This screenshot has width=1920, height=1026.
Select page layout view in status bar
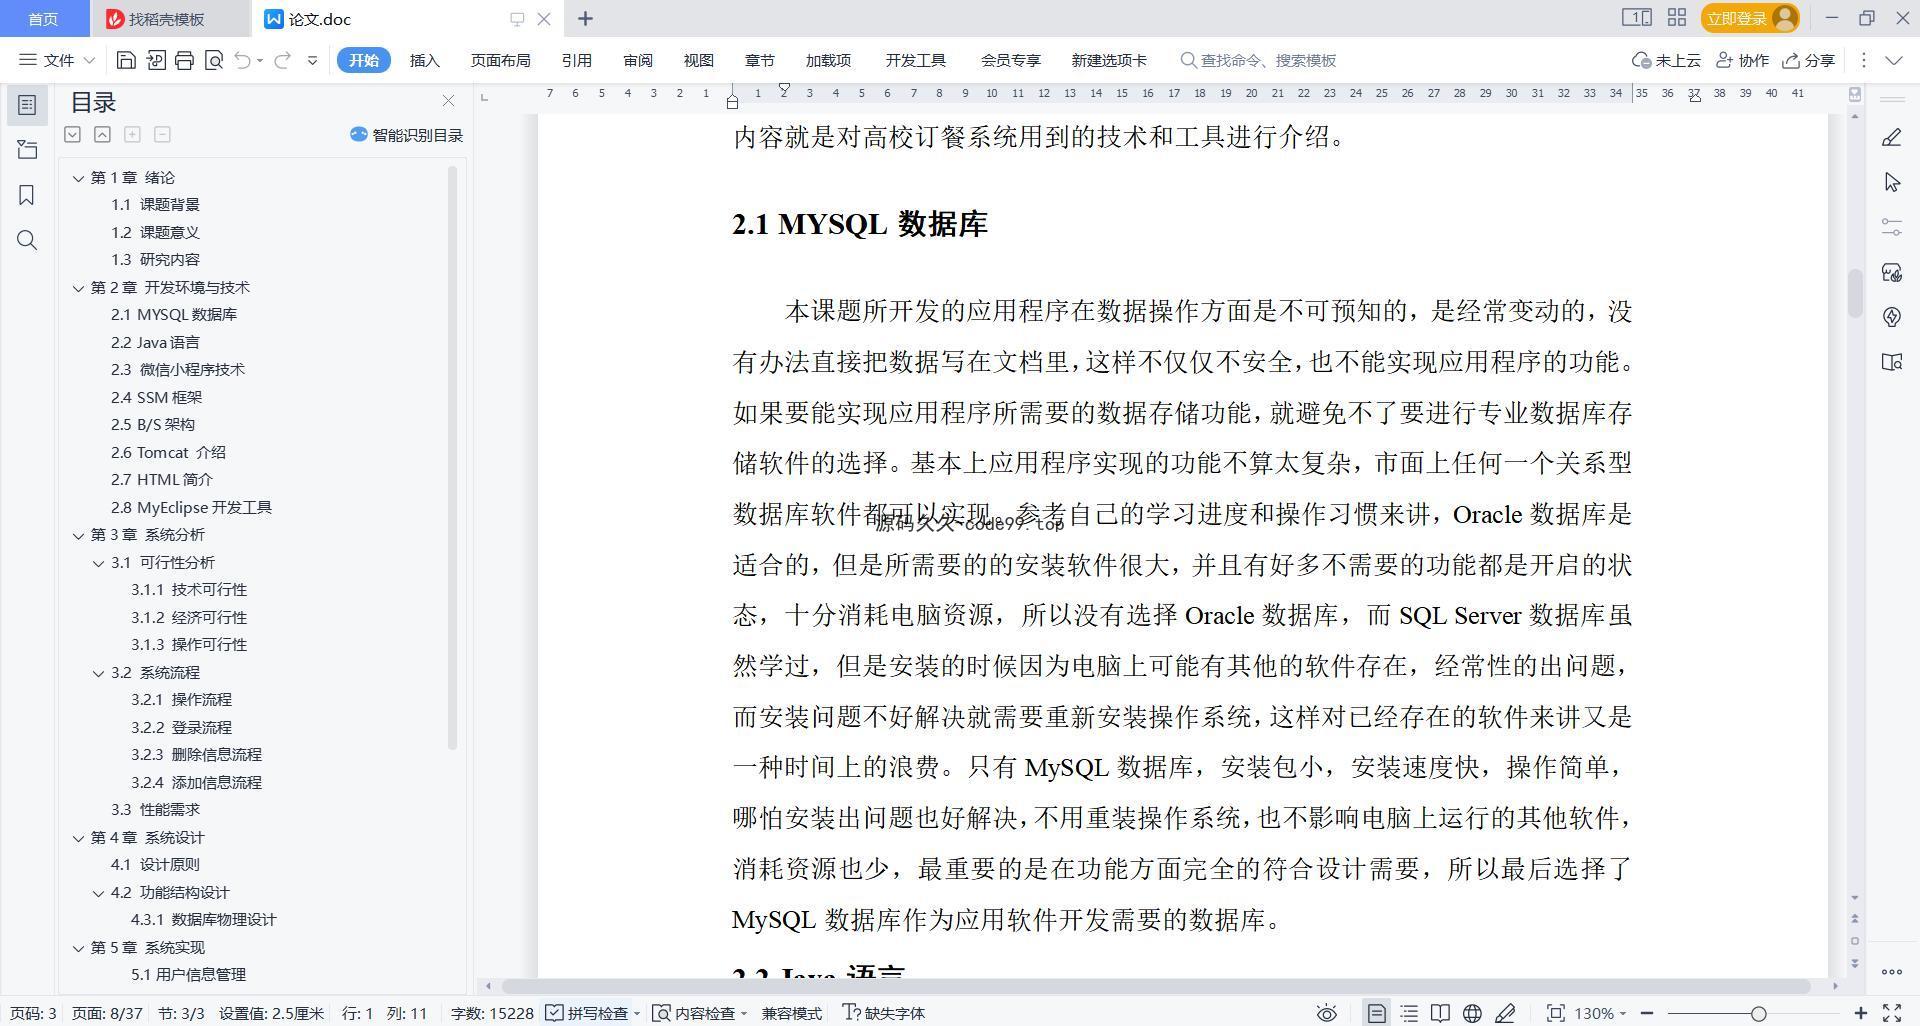coord(1377,1013)
